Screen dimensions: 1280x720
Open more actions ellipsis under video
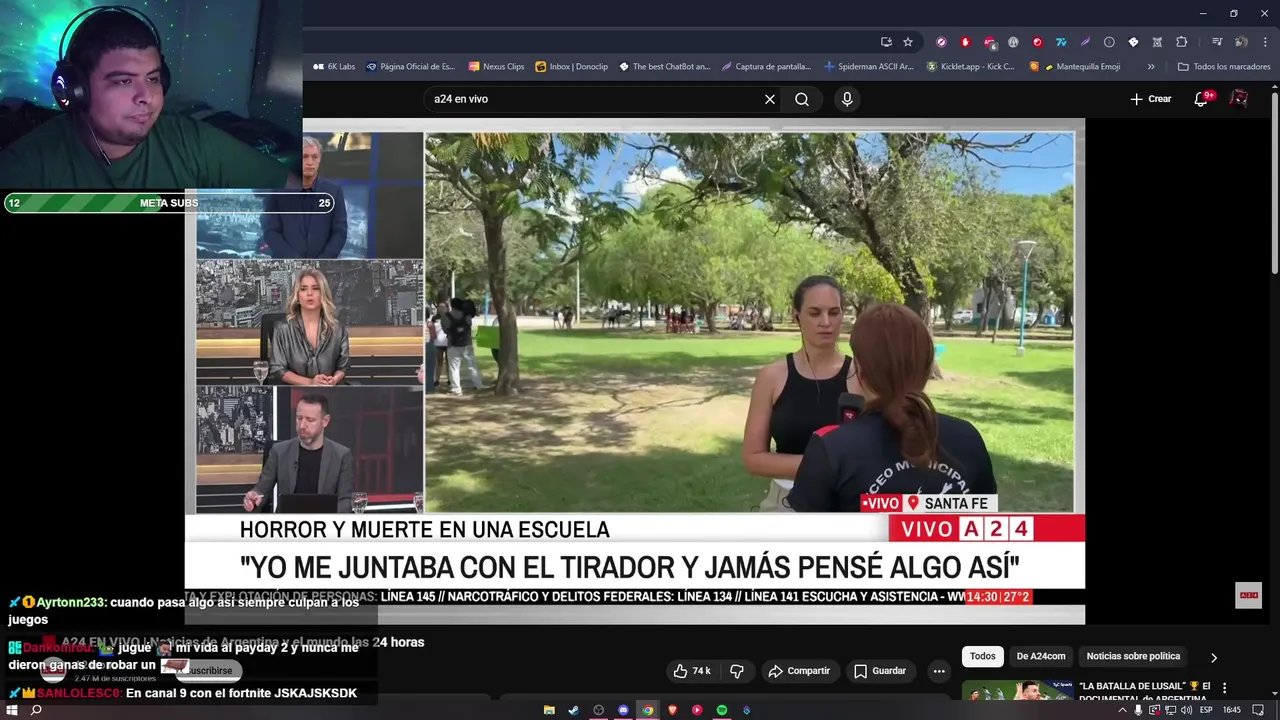tap(938, 671)
